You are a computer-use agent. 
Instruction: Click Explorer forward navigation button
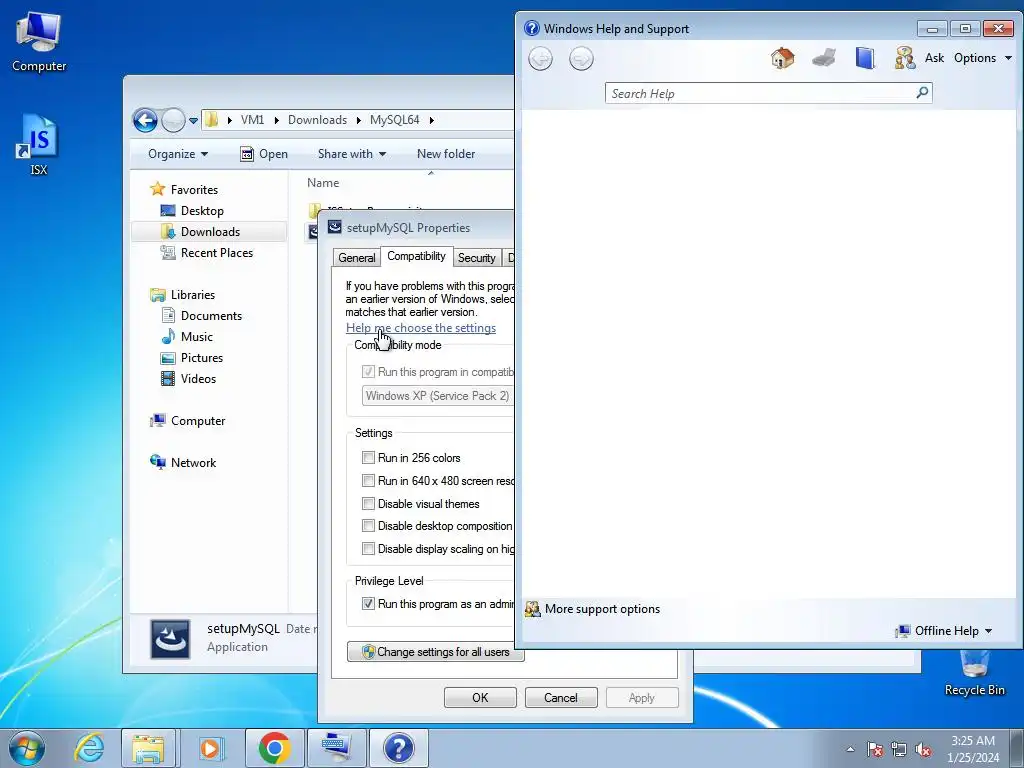173,120
